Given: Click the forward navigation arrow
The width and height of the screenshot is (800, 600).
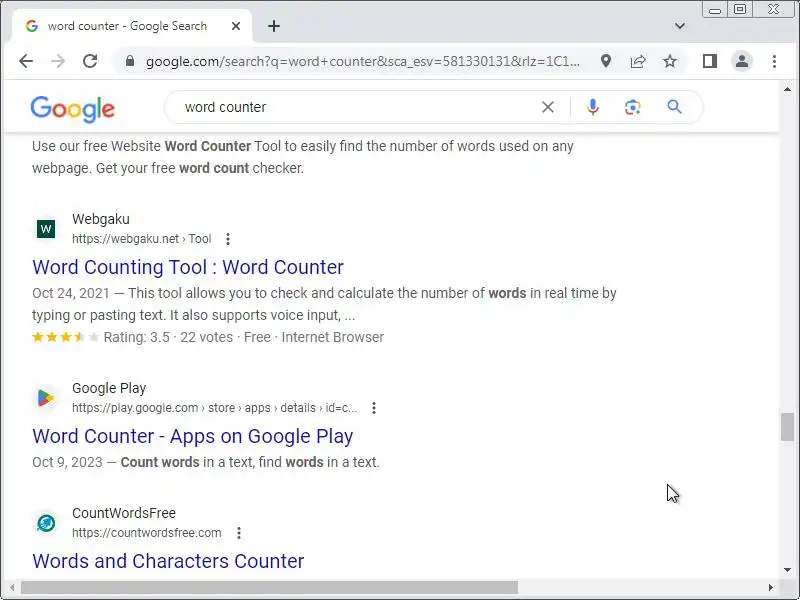Looking at the screenshot, I should tap(58, 61).
